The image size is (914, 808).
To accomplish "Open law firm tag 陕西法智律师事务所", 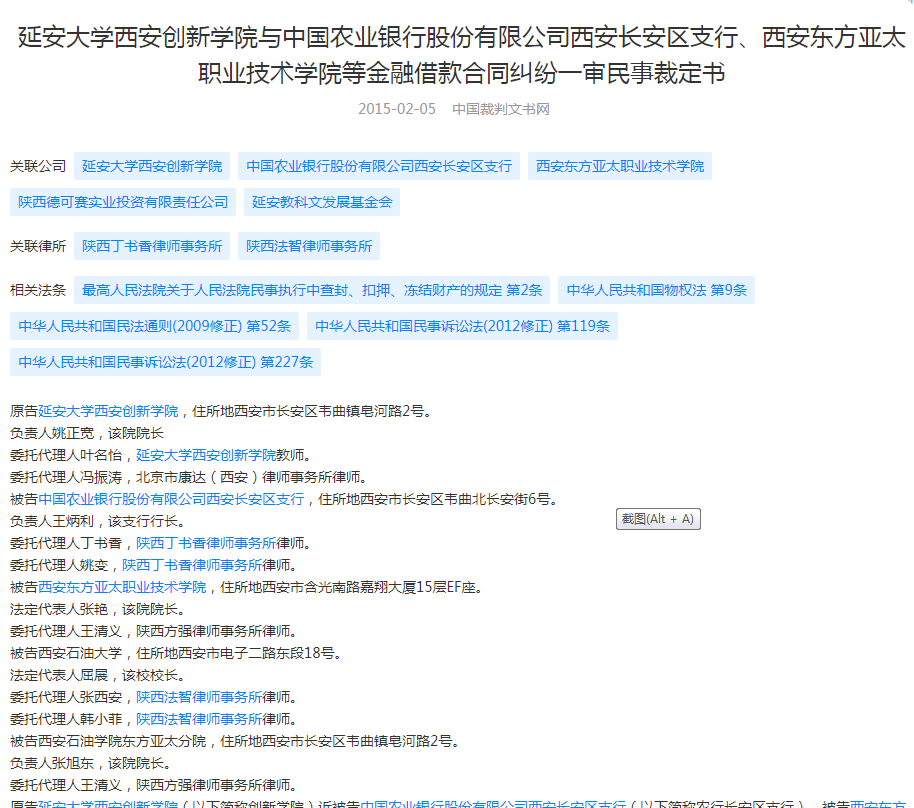I will [x=309, y=246].
